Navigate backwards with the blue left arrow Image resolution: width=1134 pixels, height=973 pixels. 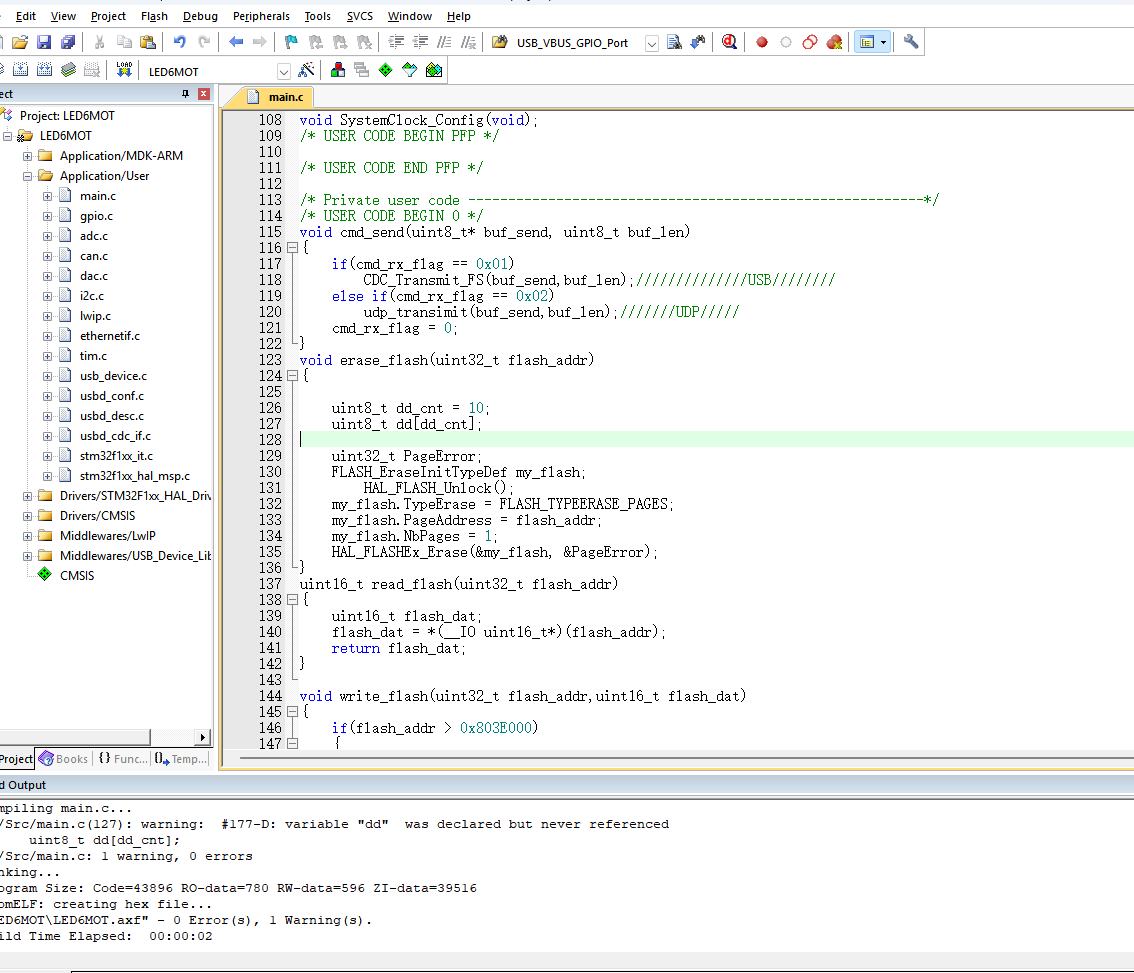[x=236, y=43]
